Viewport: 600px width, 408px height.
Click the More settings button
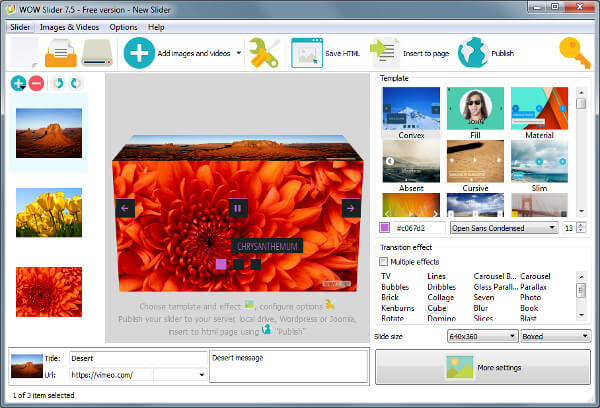click(x=482, y=368)
